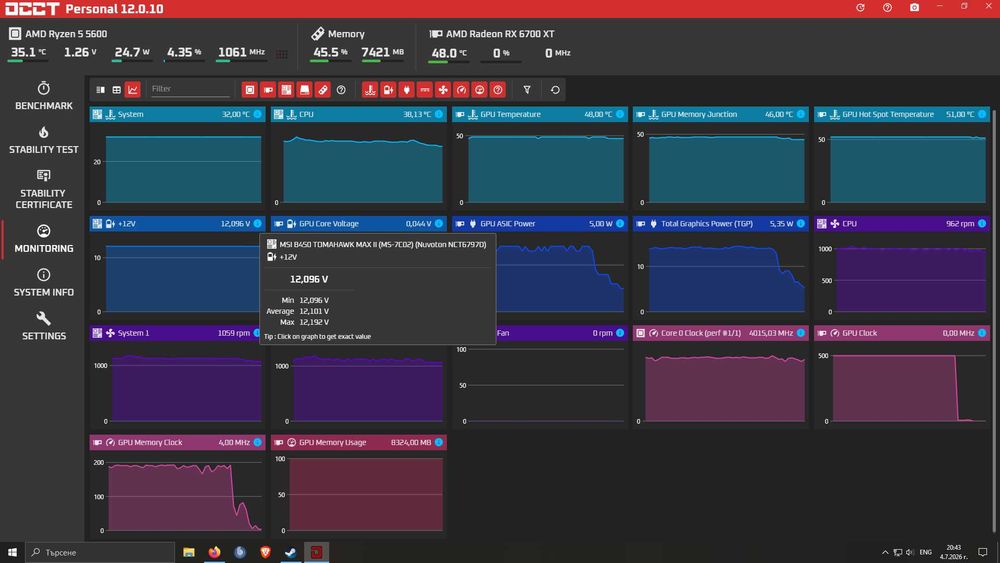
Task: Open info for GPU Memory Usage card
Action: (x=439, y=442)
